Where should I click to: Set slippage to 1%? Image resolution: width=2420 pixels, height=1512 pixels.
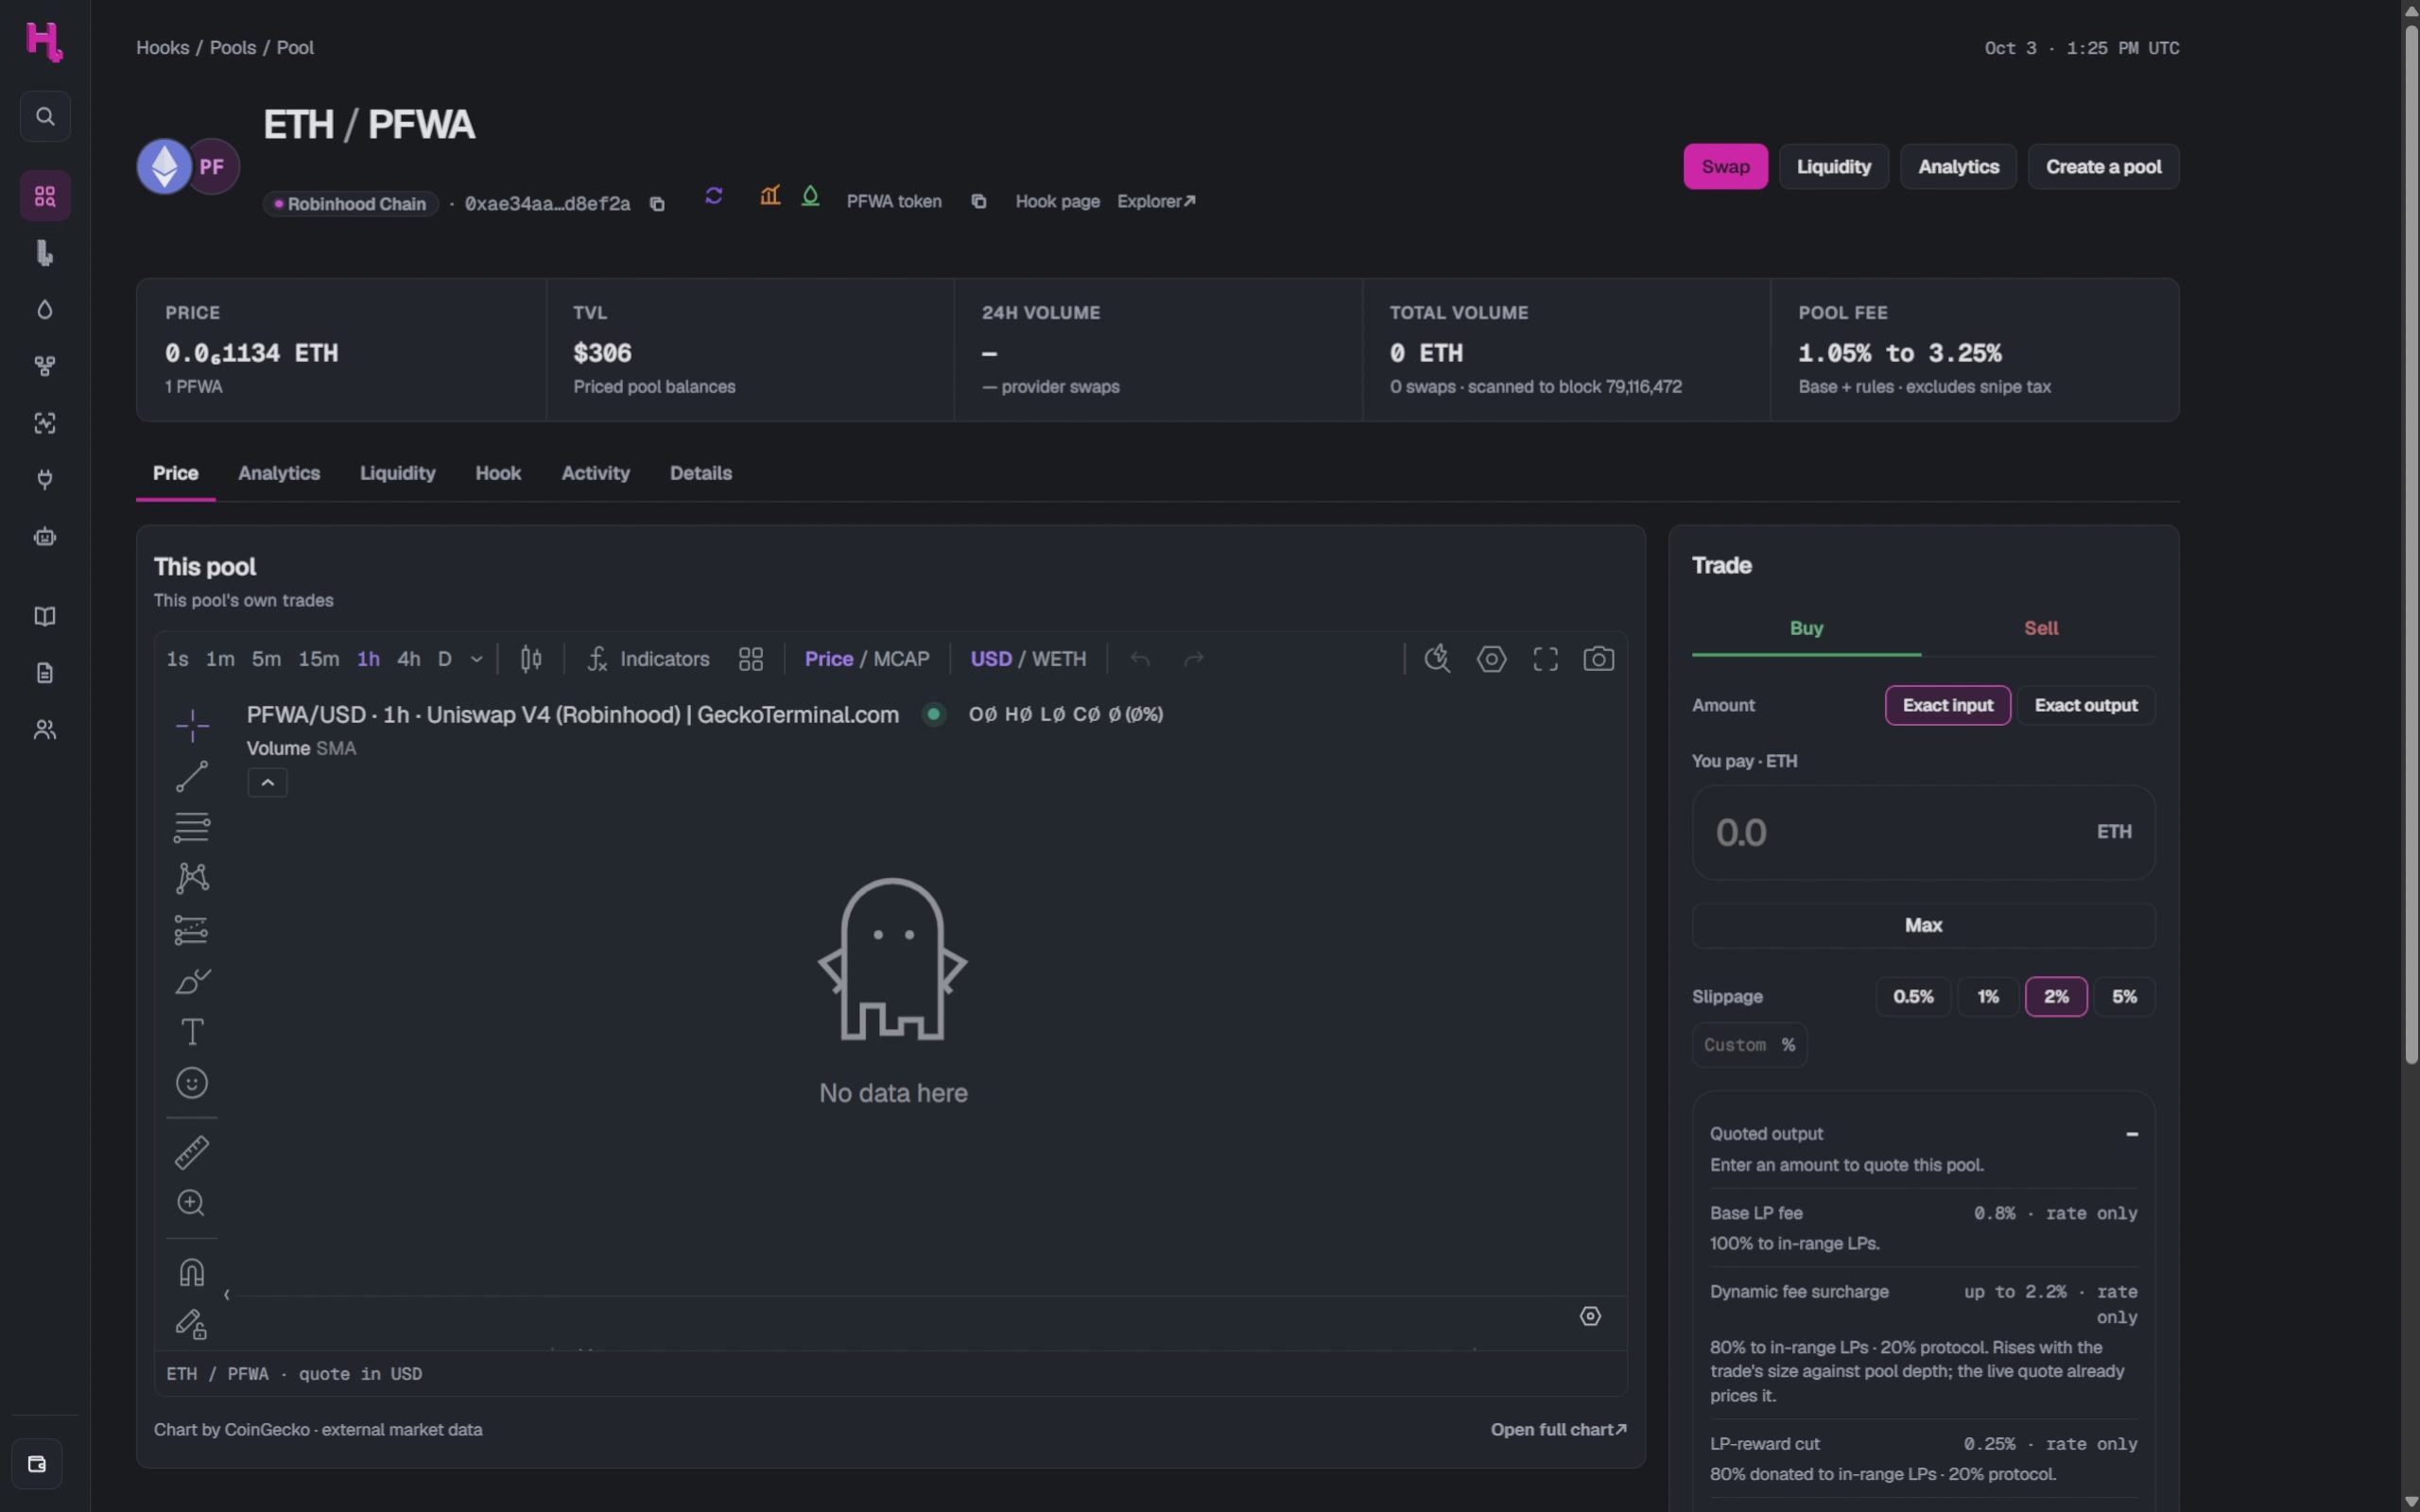(x=1987, y=997)
